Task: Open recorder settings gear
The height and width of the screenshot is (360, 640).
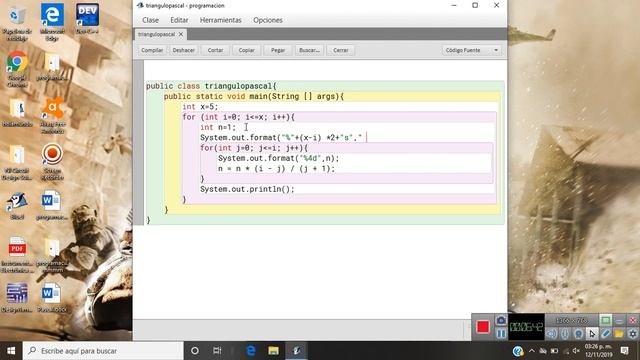Action: click(632, 334)
